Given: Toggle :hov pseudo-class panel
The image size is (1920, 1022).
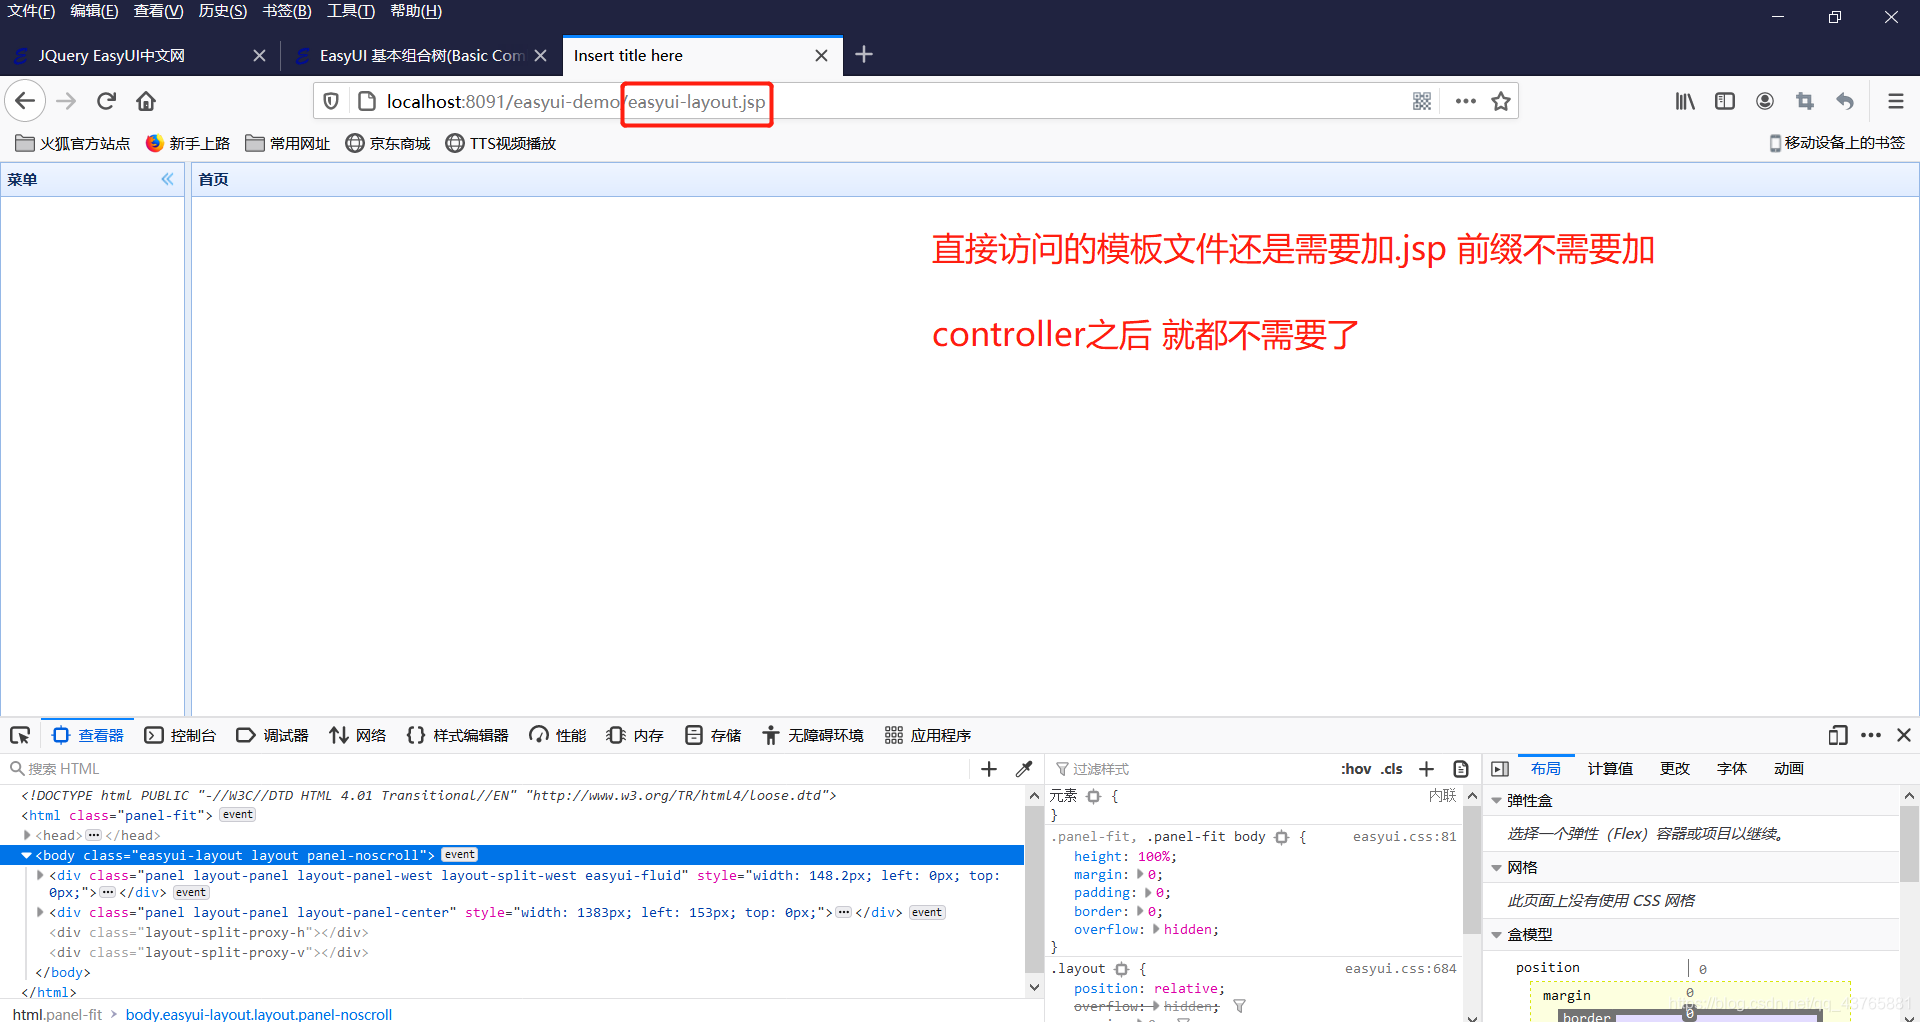Looking at the screenshot, I should click(x=1356, y=769).
